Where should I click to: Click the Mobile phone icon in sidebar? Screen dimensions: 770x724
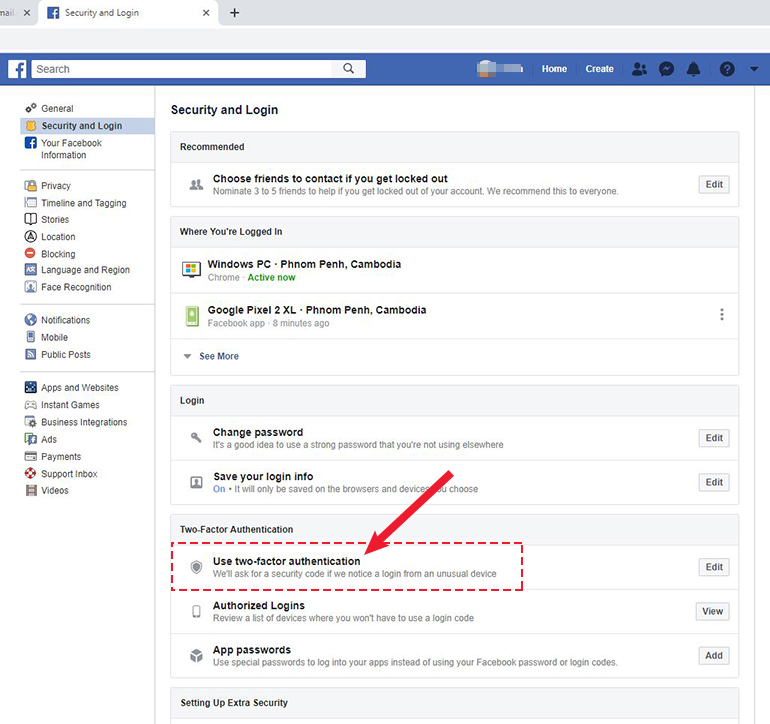pos(30,337)
